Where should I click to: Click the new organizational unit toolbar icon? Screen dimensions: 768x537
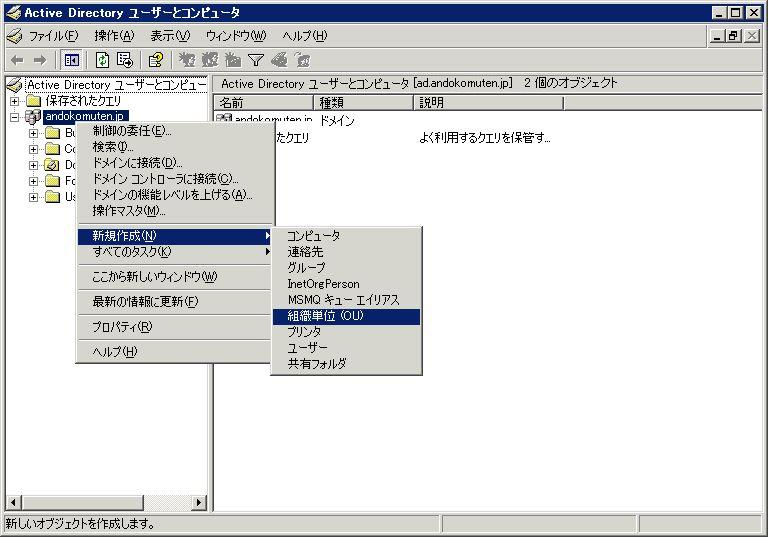[233, 60]
